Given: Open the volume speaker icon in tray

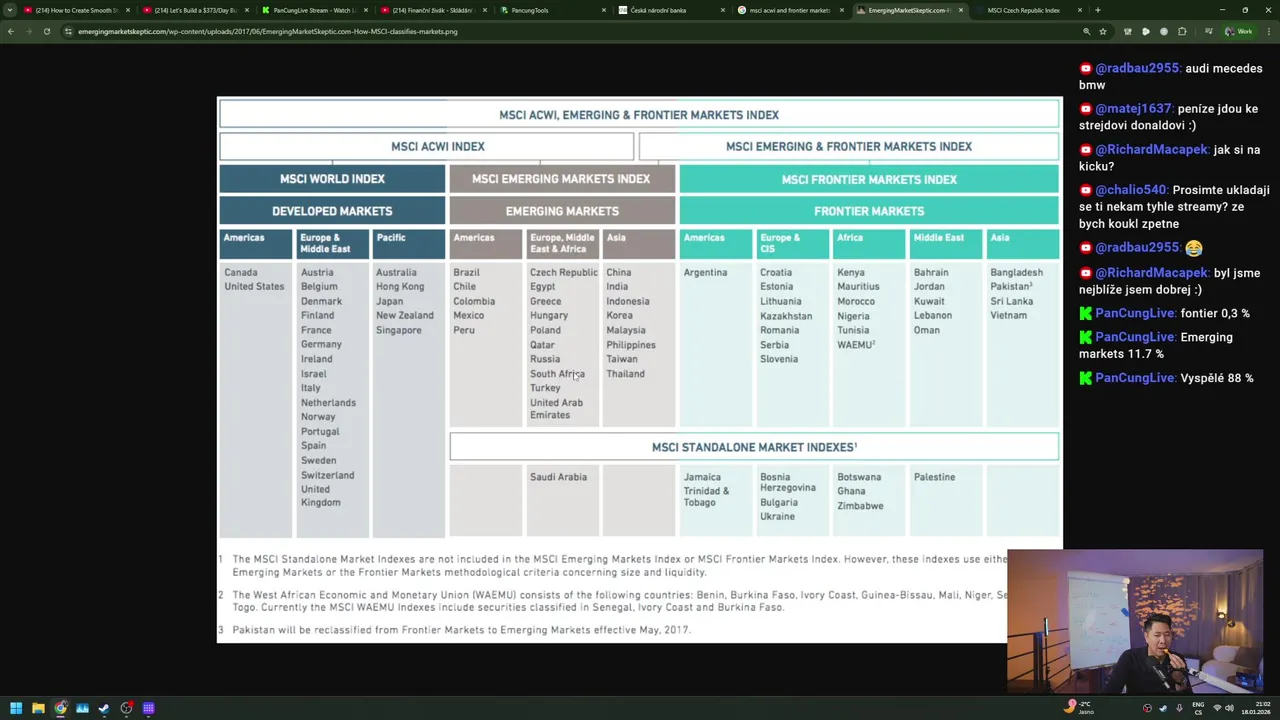Looking at the screenshot, I should coord(1230,708).
